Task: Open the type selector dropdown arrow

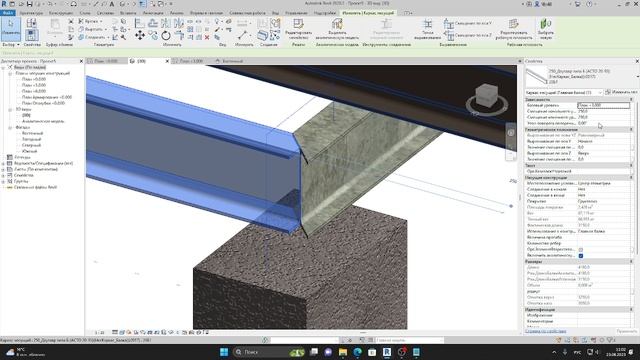Action: click(x=637, y=76)
